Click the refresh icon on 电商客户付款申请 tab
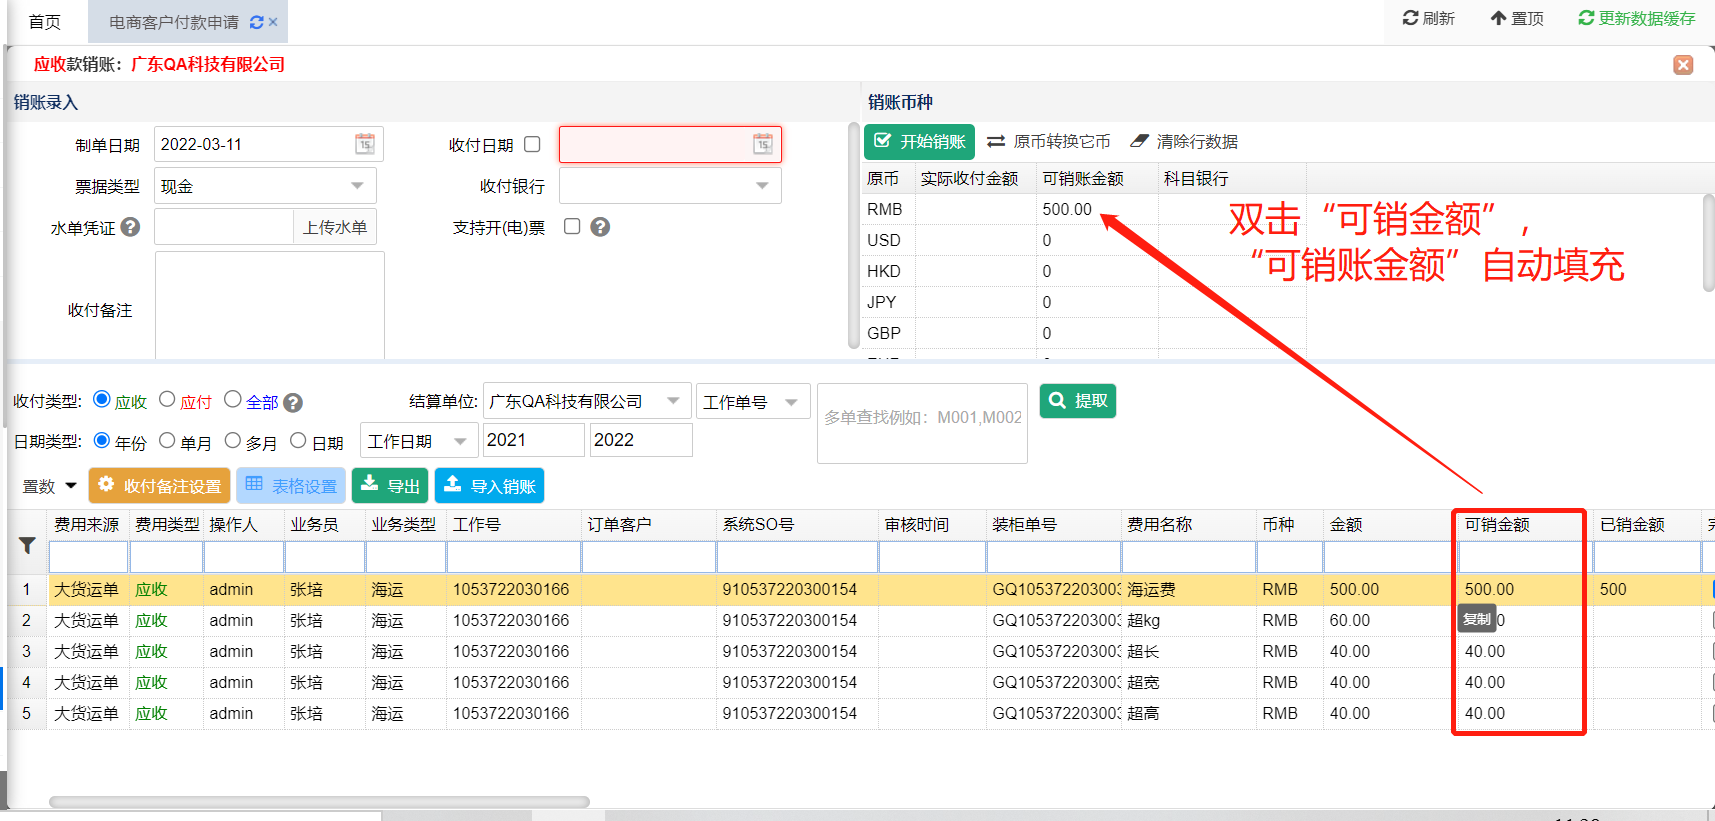Image resolution: width=1715 pixels, height=821 pixels. coord(257,22)
